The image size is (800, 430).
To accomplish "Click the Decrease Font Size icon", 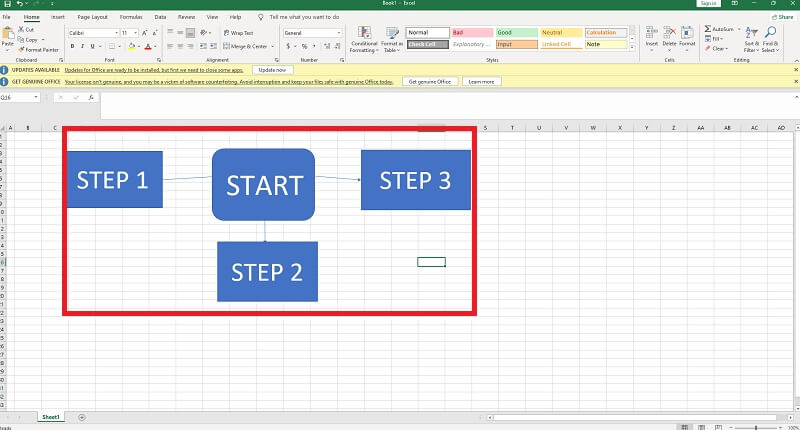I will [x=155, y=33].
